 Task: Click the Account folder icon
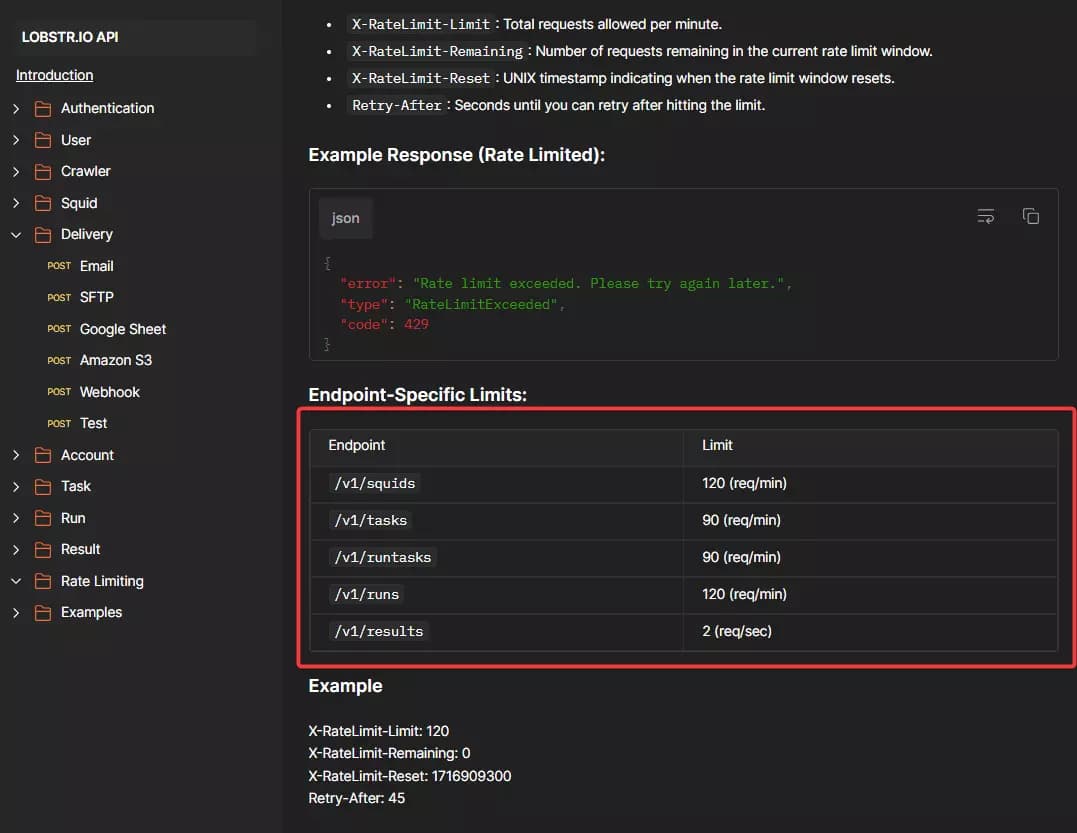(x=43, y=455)
